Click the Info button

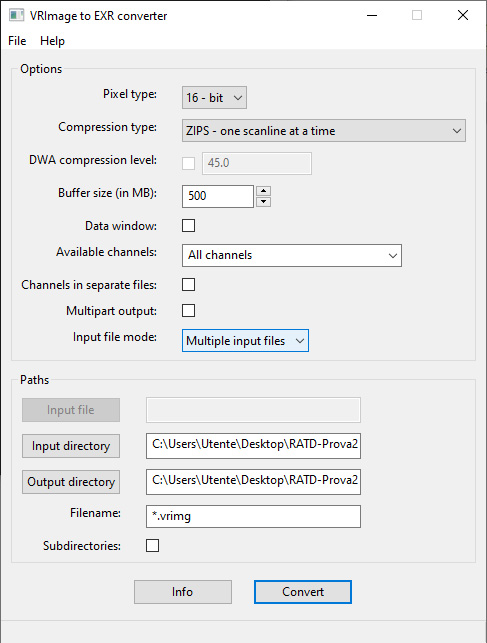[x=183, y=592]
